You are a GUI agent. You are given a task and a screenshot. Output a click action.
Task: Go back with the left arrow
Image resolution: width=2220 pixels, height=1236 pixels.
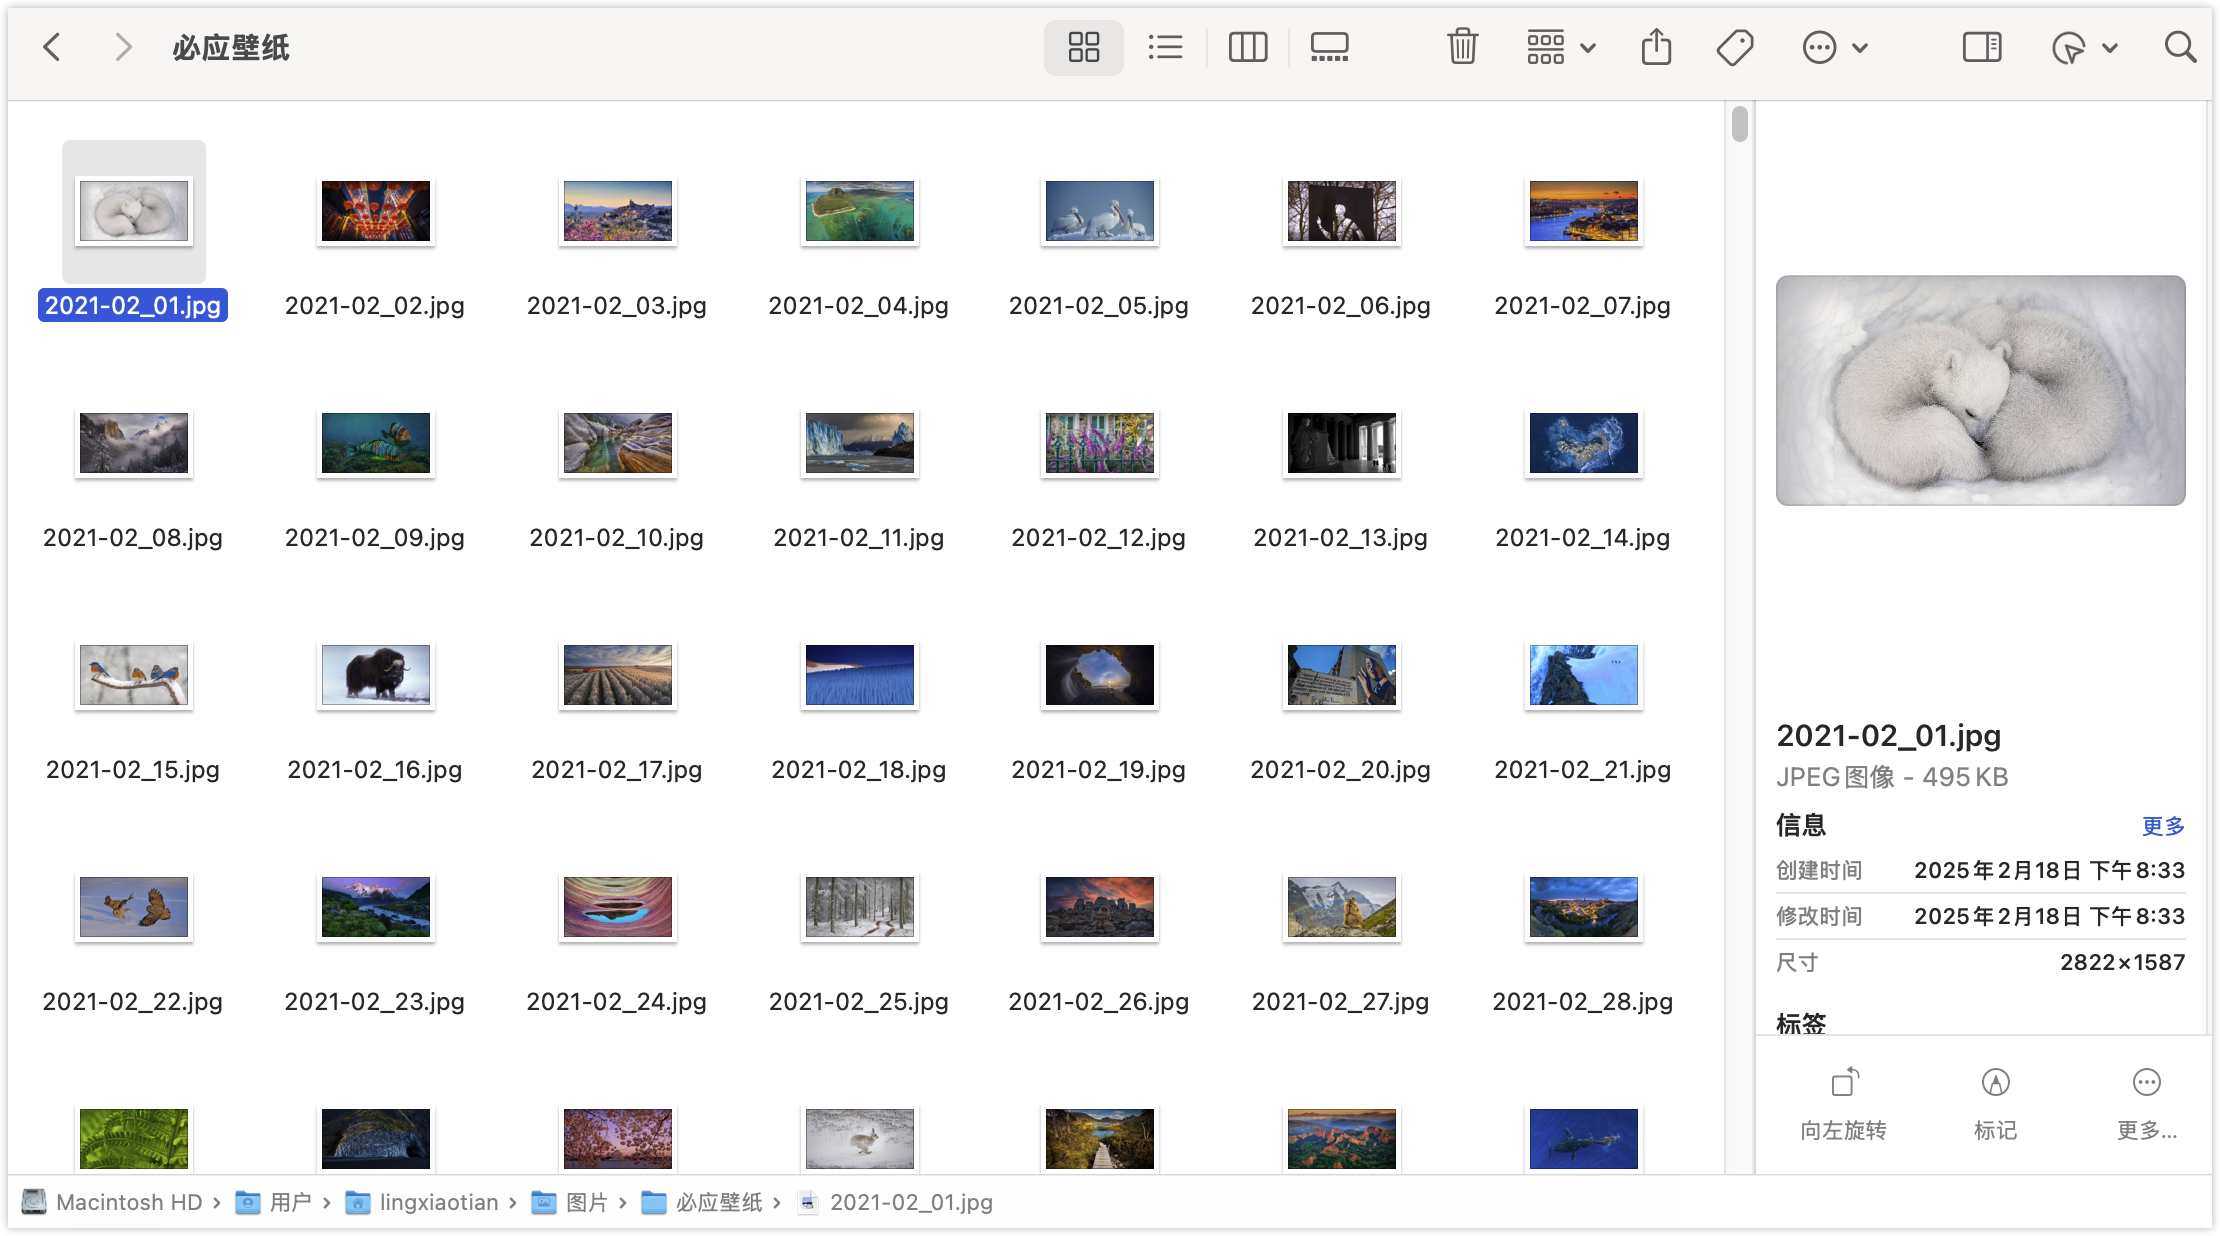pos(52,47)
